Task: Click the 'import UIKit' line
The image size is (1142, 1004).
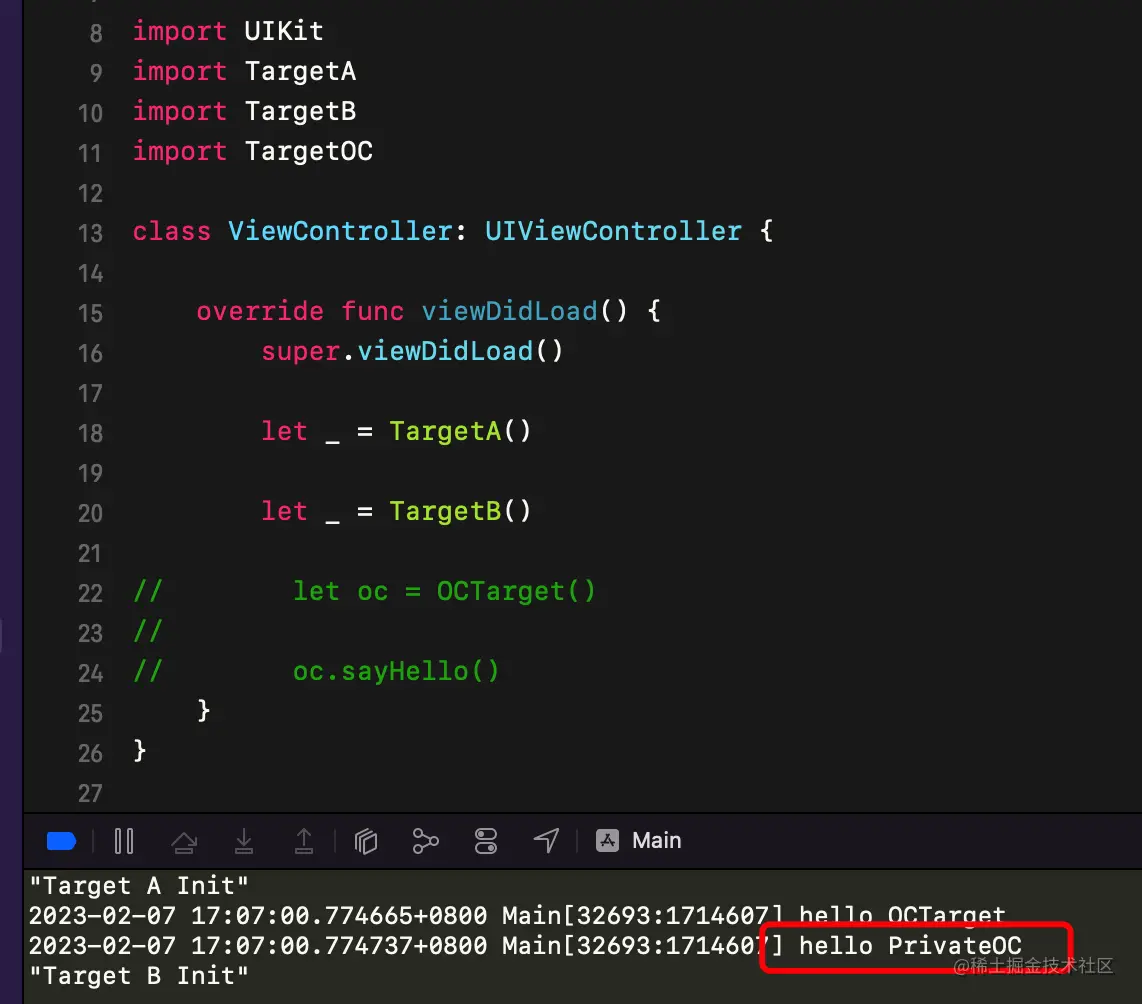Action: point(228,31)
